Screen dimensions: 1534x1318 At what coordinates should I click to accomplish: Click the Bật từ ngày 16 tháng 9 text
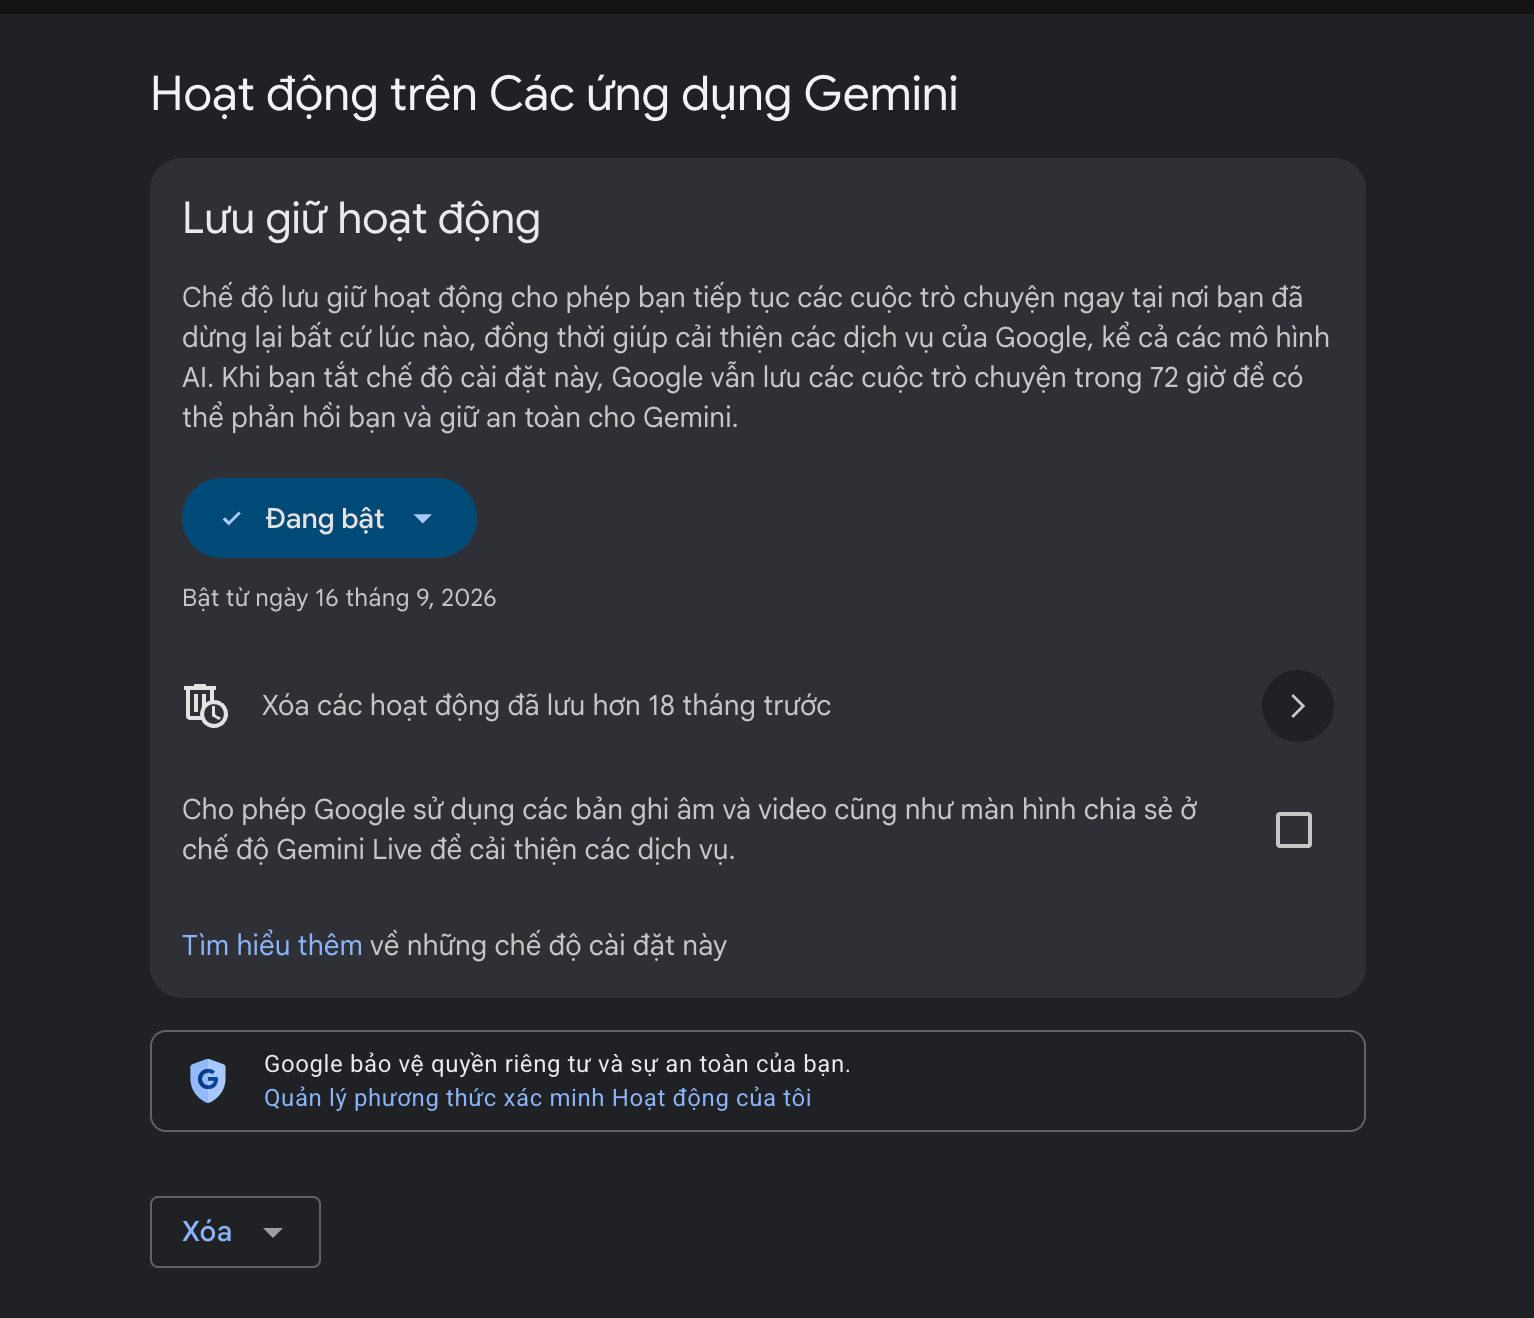[x=339, y=598]
